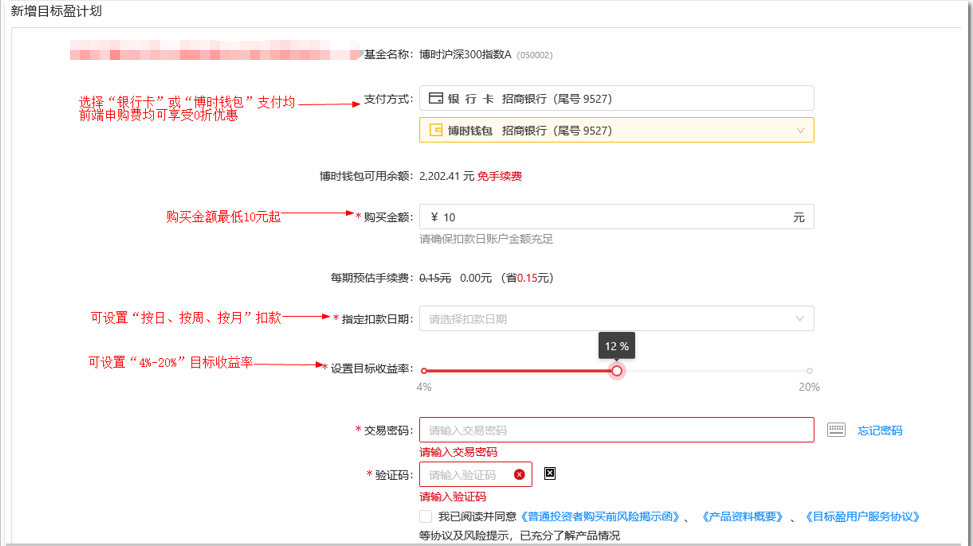Viewport: 973px width, 546px height.
Task: Click the 忘记密码 link
Action: tap(879, 431)
